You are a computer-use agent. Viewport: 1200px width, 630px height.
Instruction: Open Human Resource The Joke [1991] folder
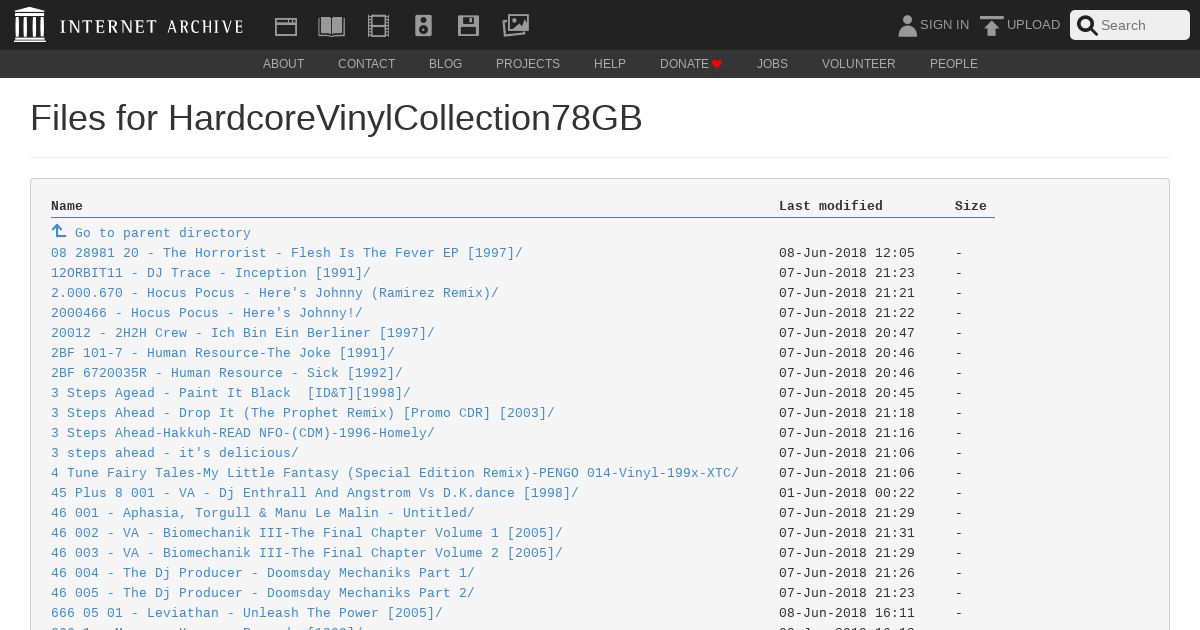pyautogui.click(x=223, y=353)
